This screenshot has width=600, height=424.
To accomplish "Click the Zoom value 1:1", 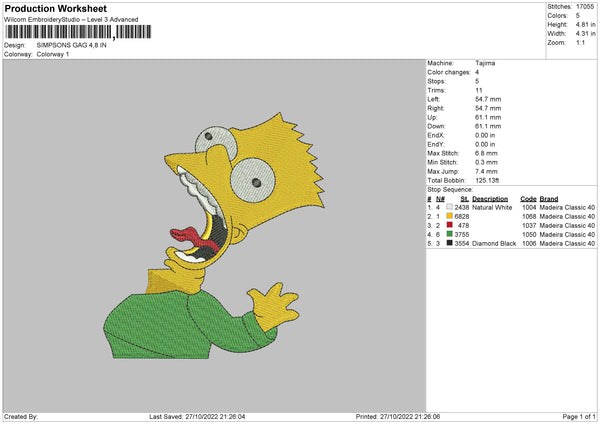I will point(580,42).
